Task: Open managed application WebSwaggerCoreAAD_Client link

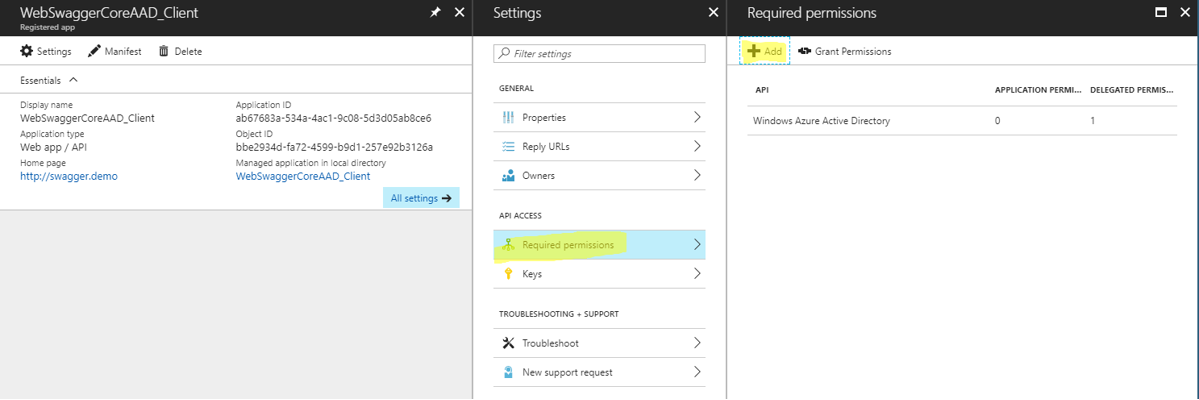Action: (303, 176)
